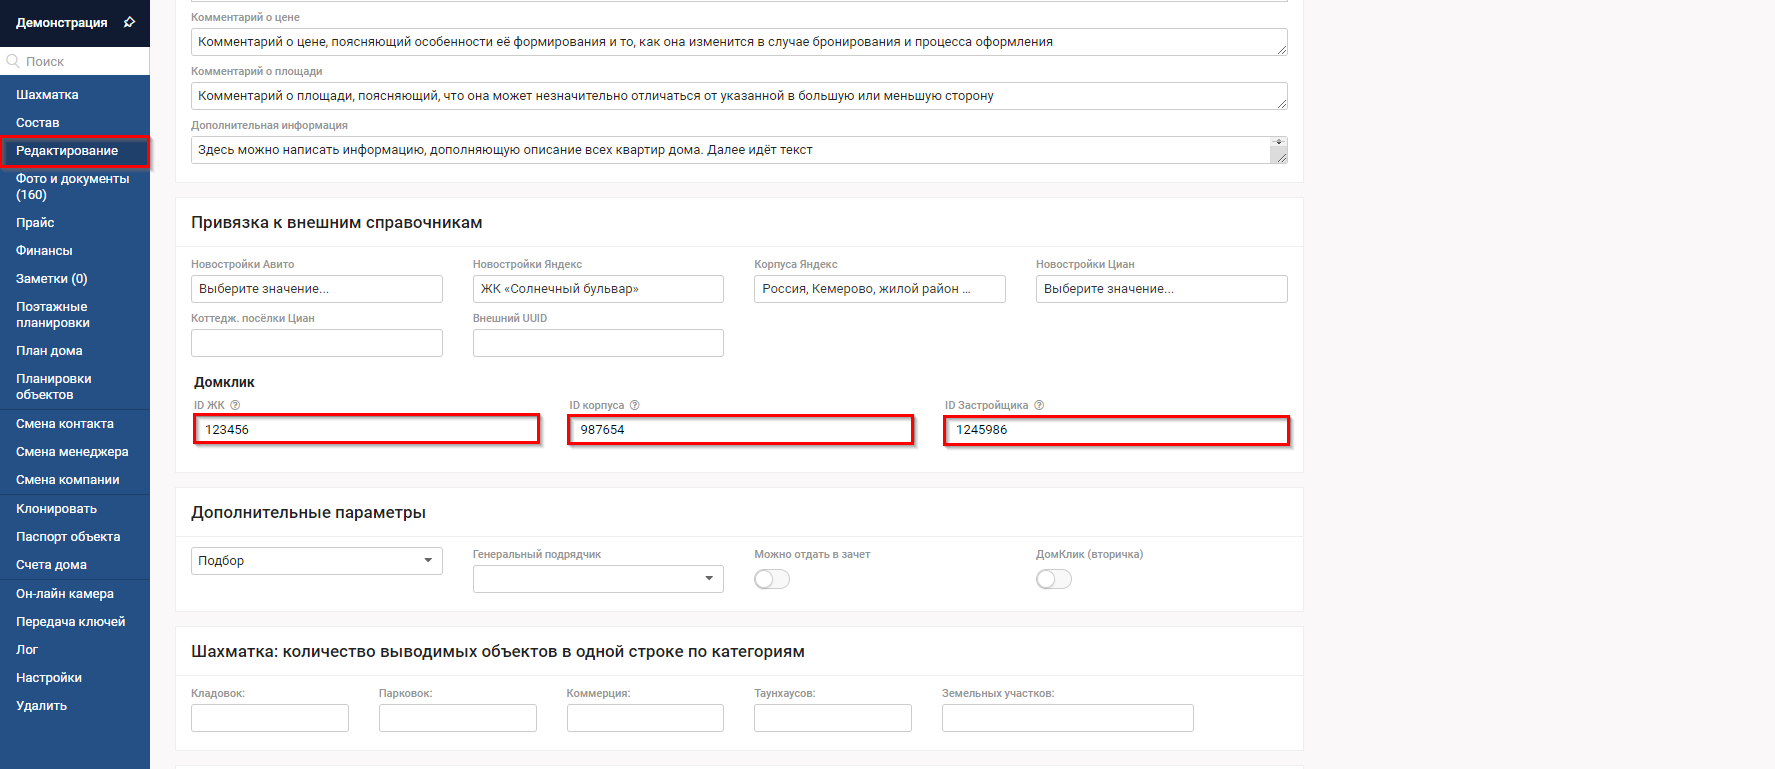Click help icon beside ID ЖК label

pyautogui.click(x=235, y=405)
